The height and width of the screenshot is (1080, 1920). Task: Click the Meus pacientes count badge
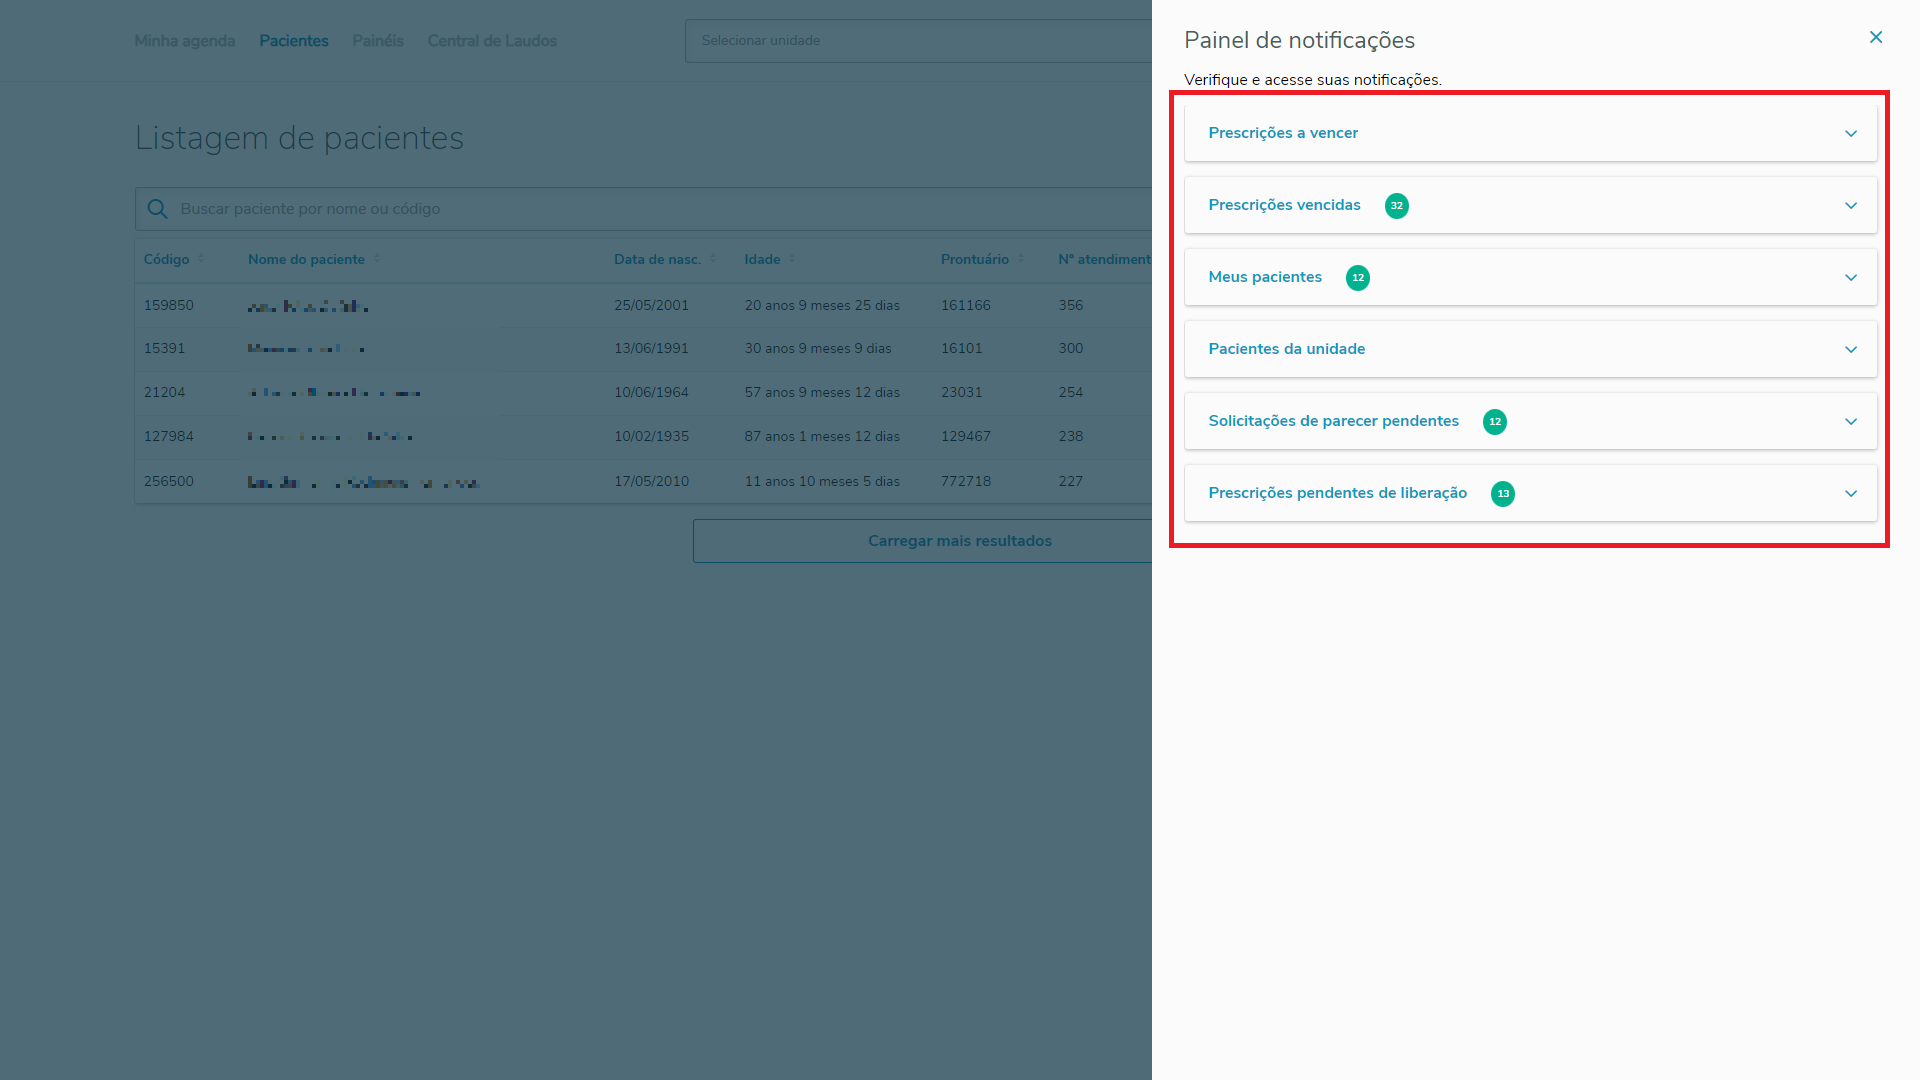click(1357, 278)
